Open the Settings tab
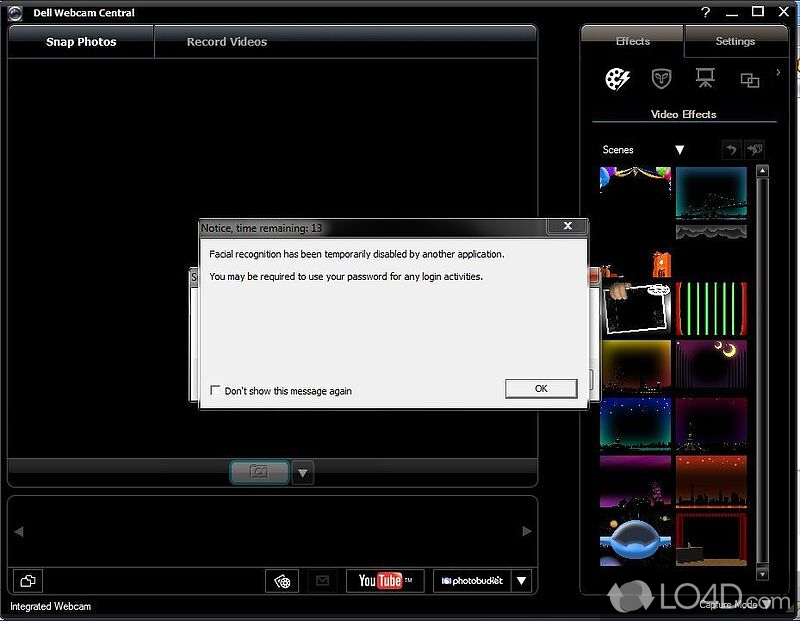Screen dimensions: 800x621 (735, 41)
